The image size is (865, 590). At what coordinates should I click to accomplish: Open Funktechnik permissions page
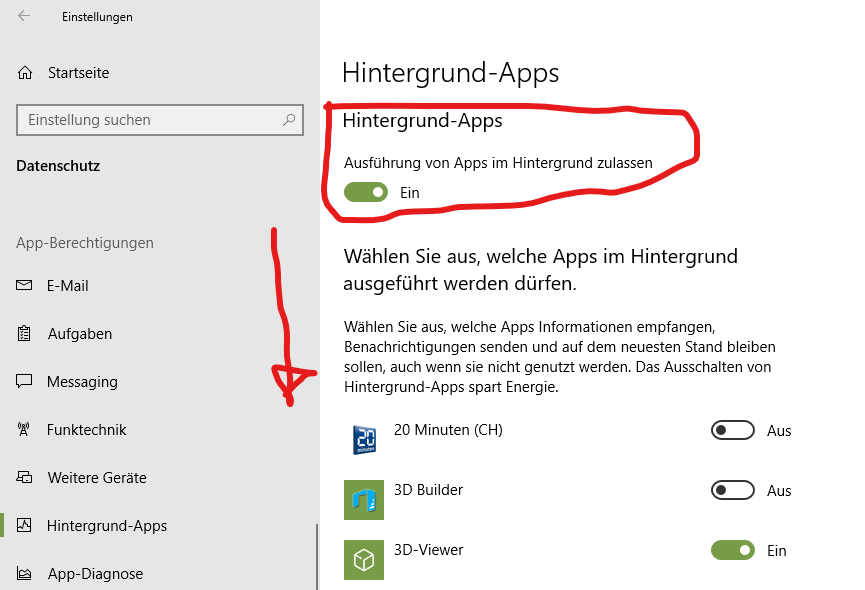pyautogui.click(x=87, y=430)
